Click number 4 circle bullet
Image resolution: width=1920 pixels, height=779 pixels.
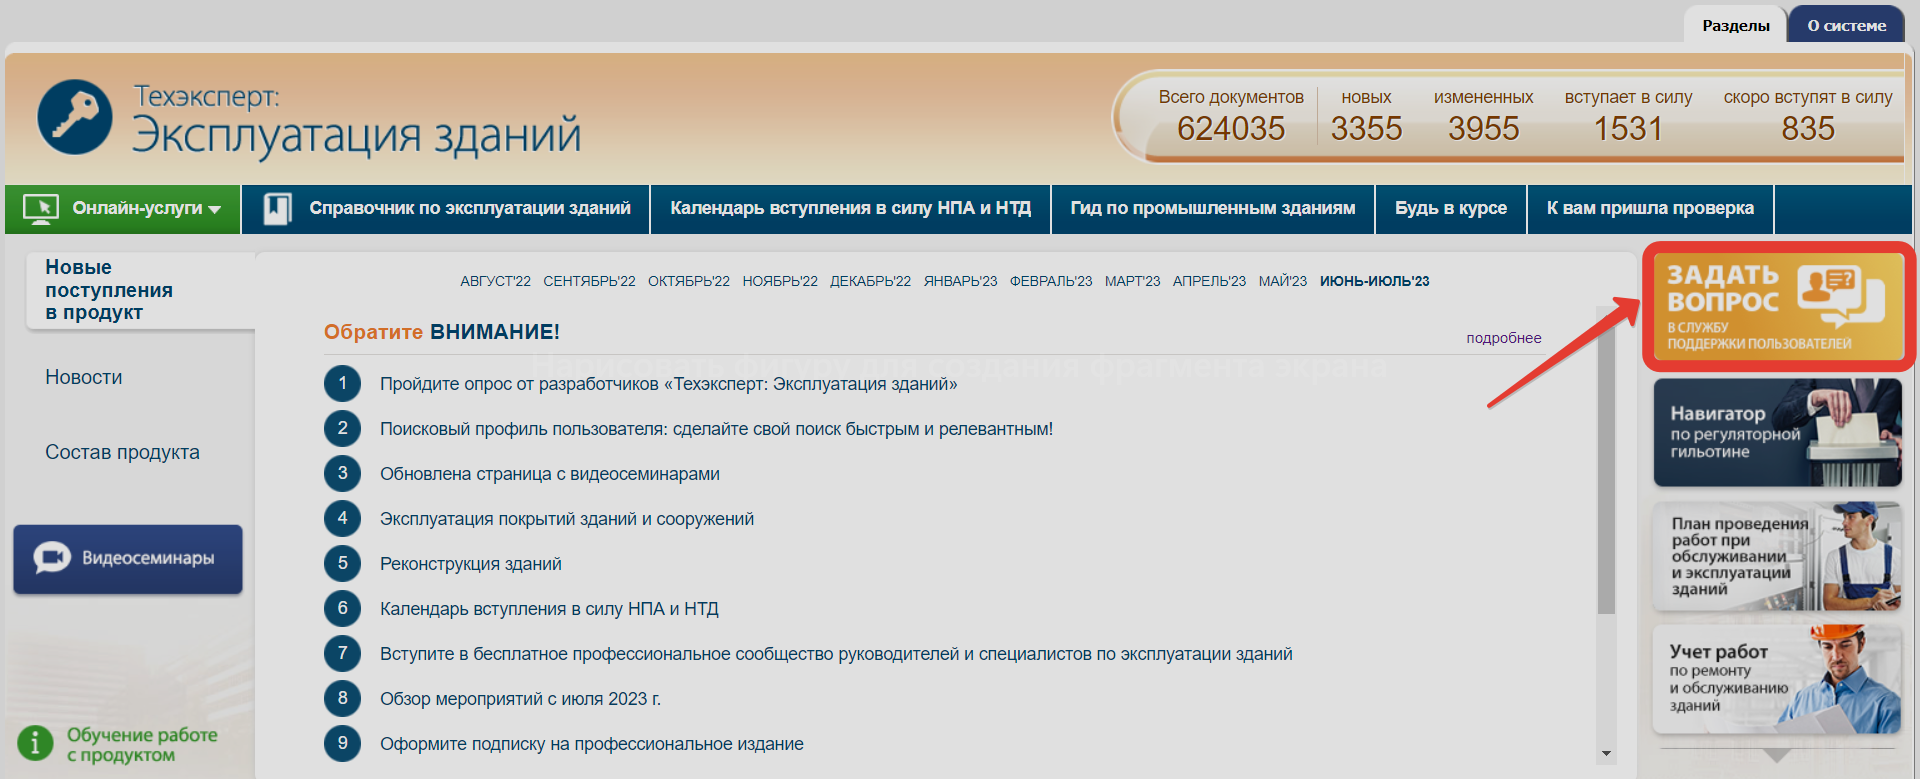(x=342, y=518)
